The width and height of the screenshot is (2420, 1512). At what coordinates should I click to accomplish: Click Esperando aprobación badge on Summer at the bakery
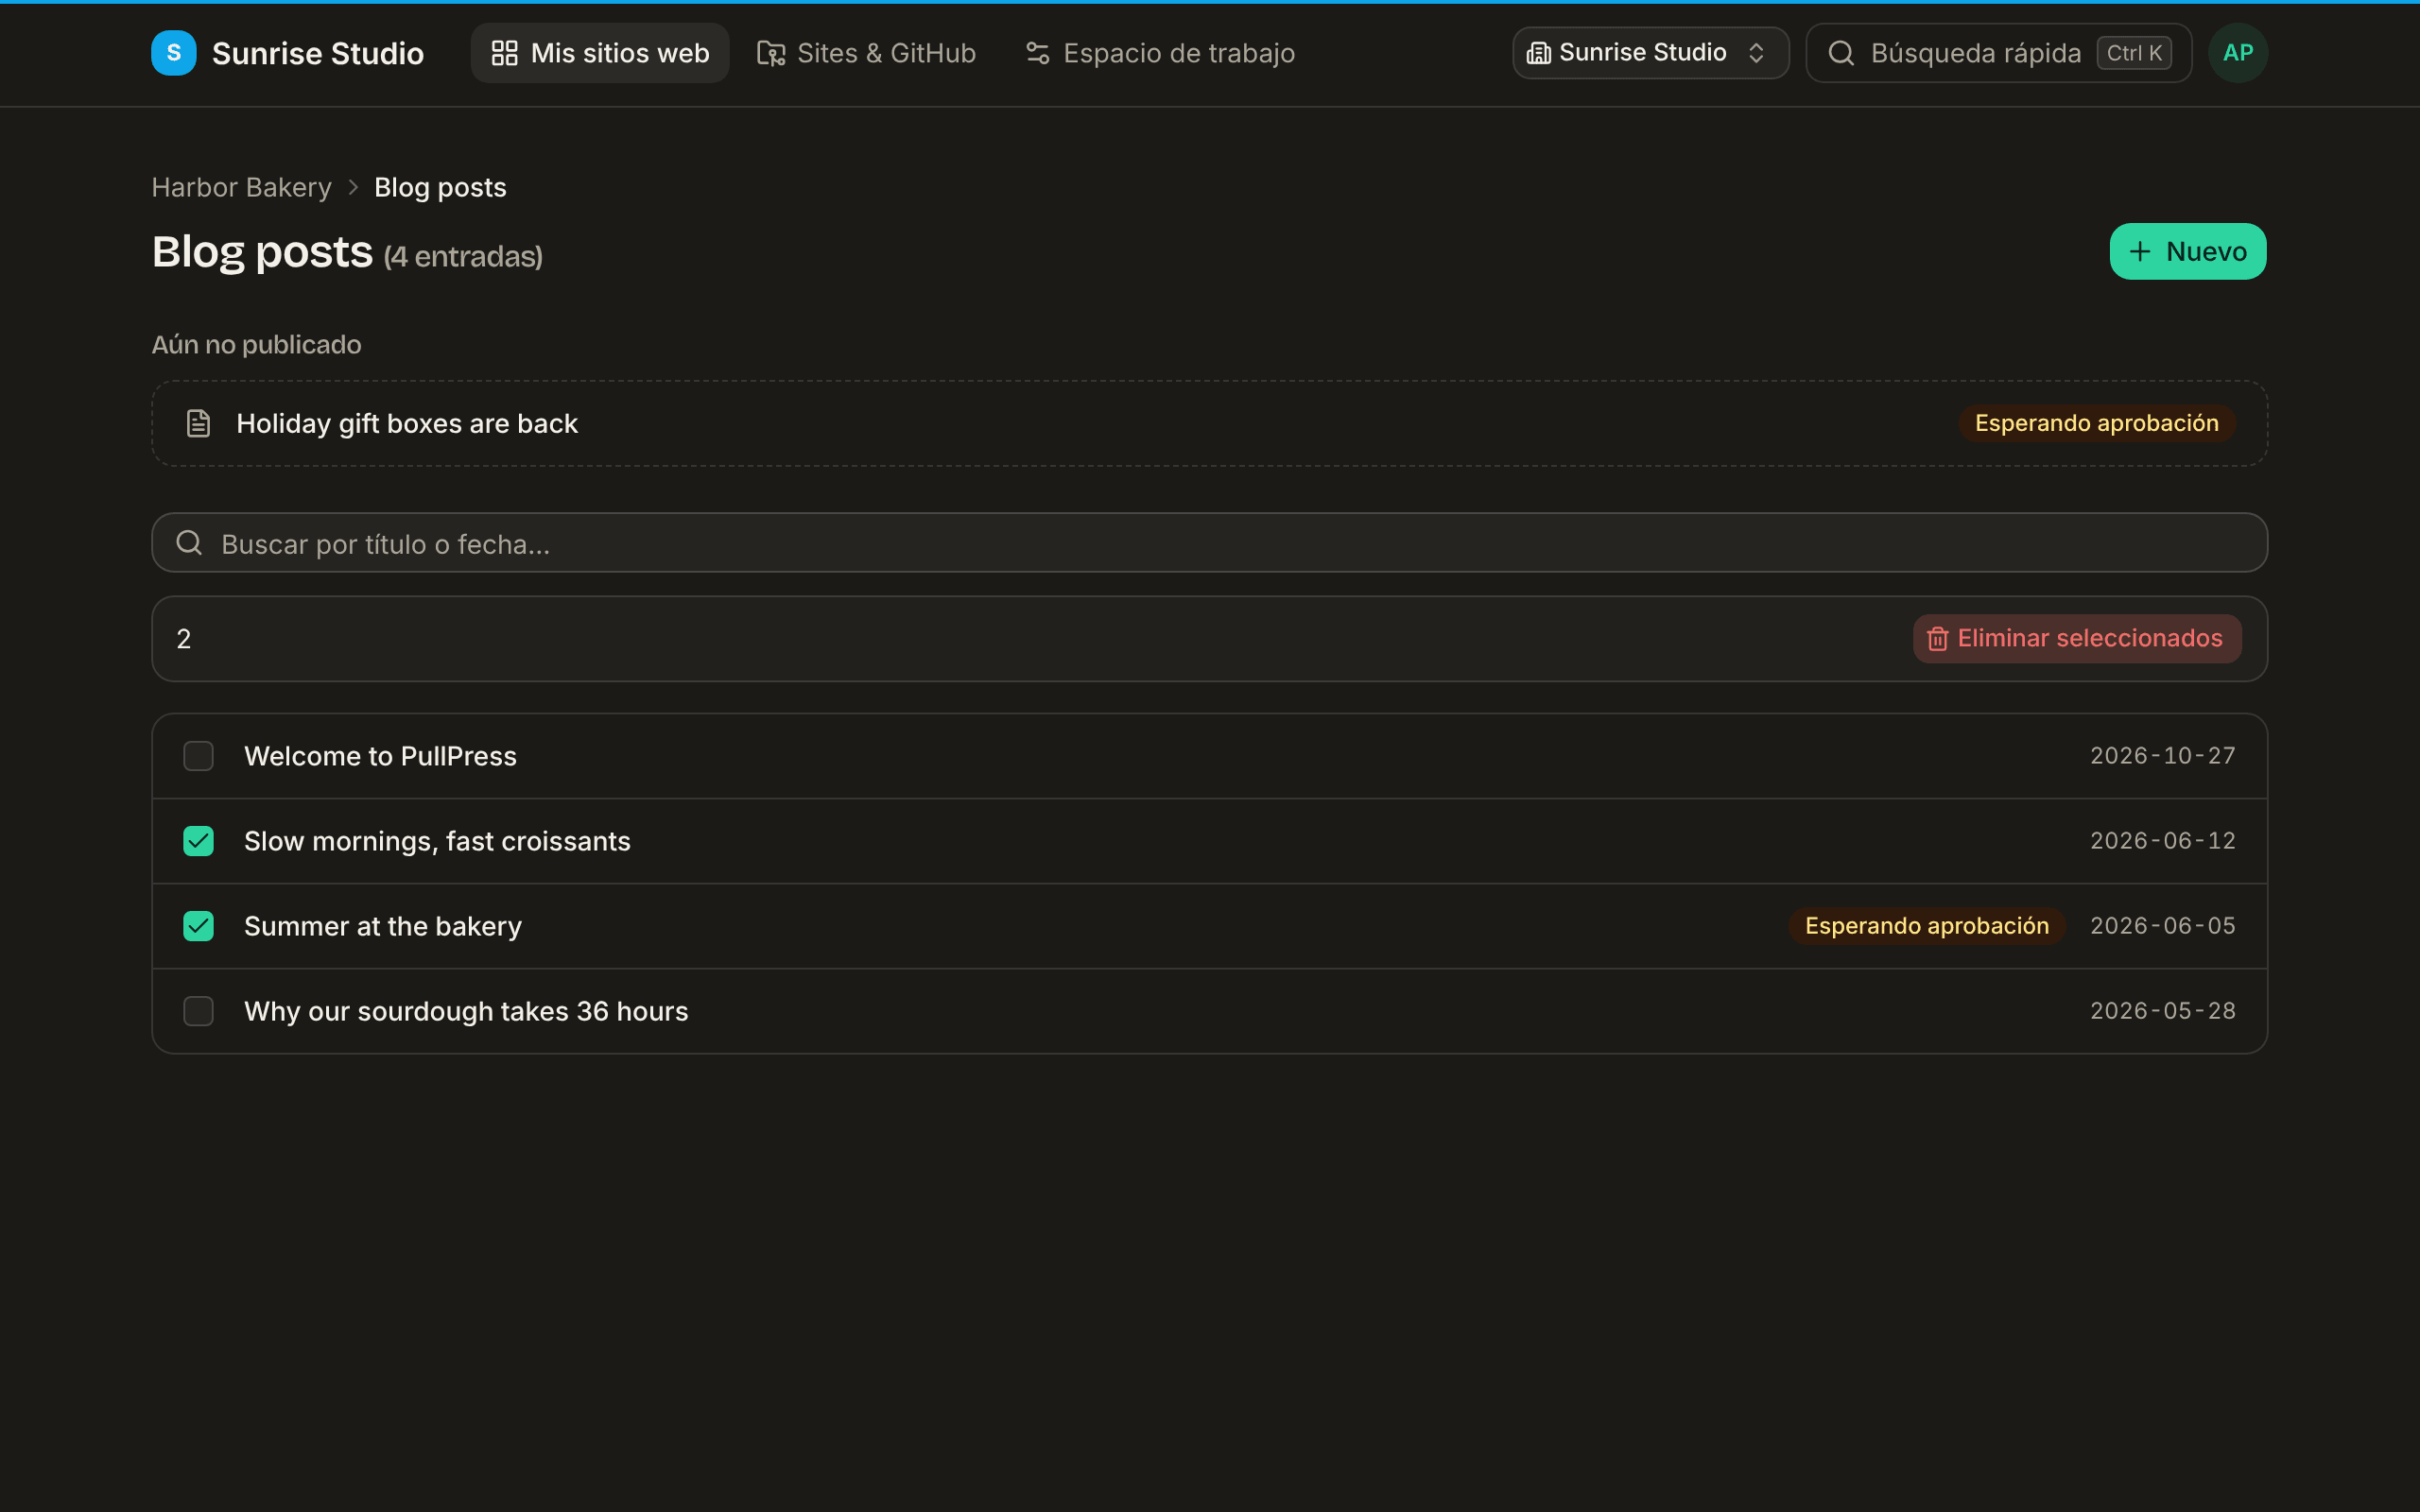1926,926
